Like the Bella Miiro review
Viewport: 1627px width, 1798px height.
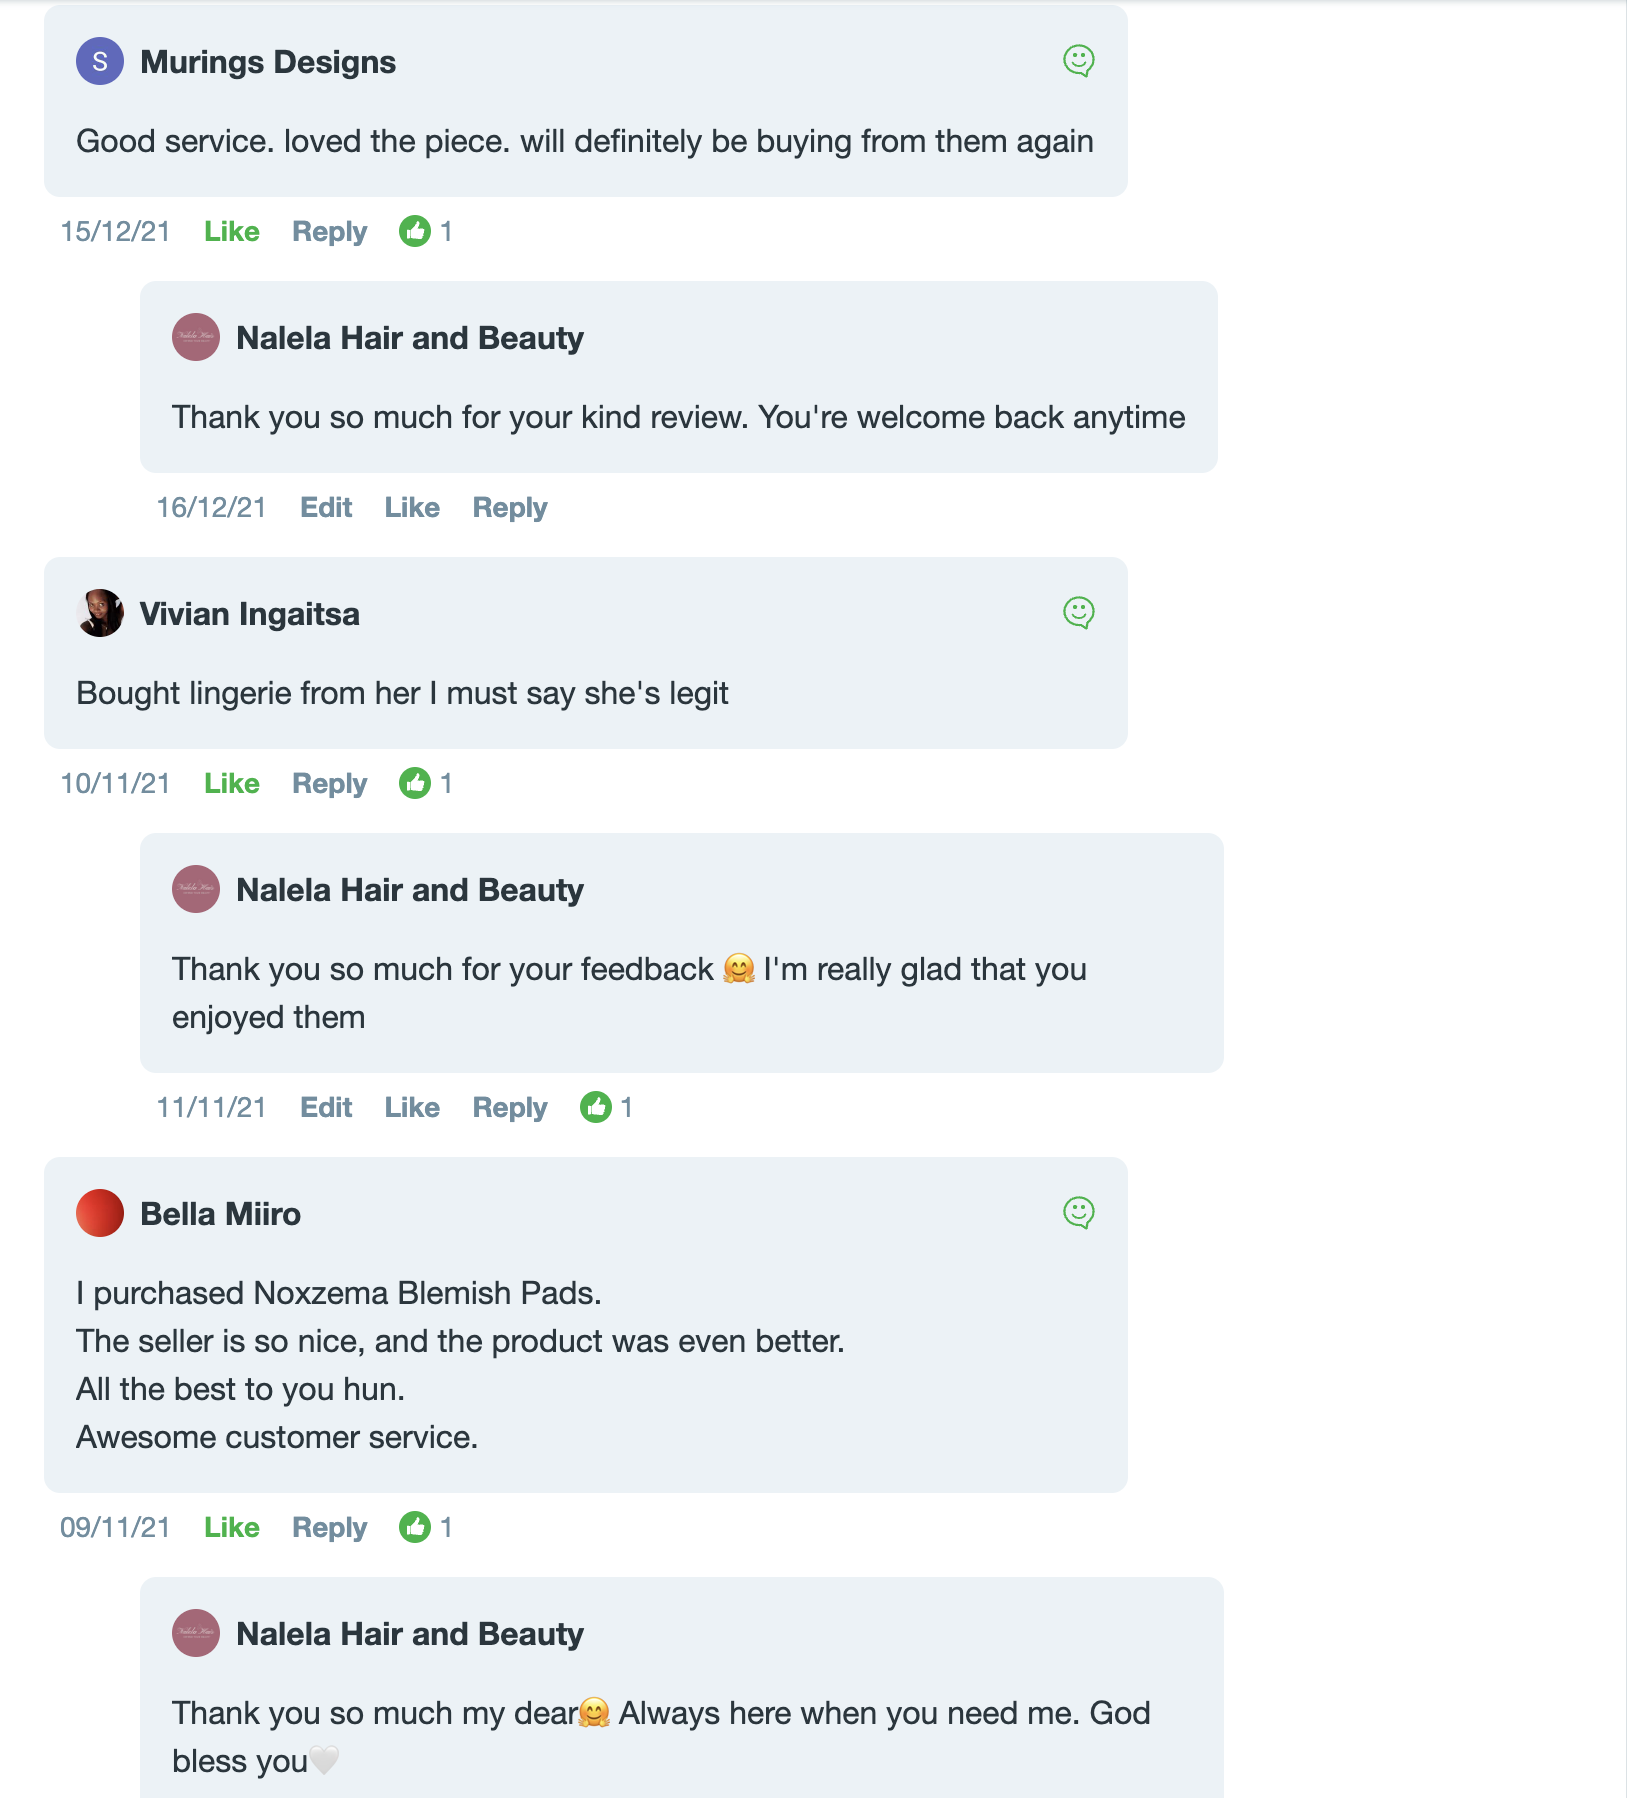click(232, 1527)
